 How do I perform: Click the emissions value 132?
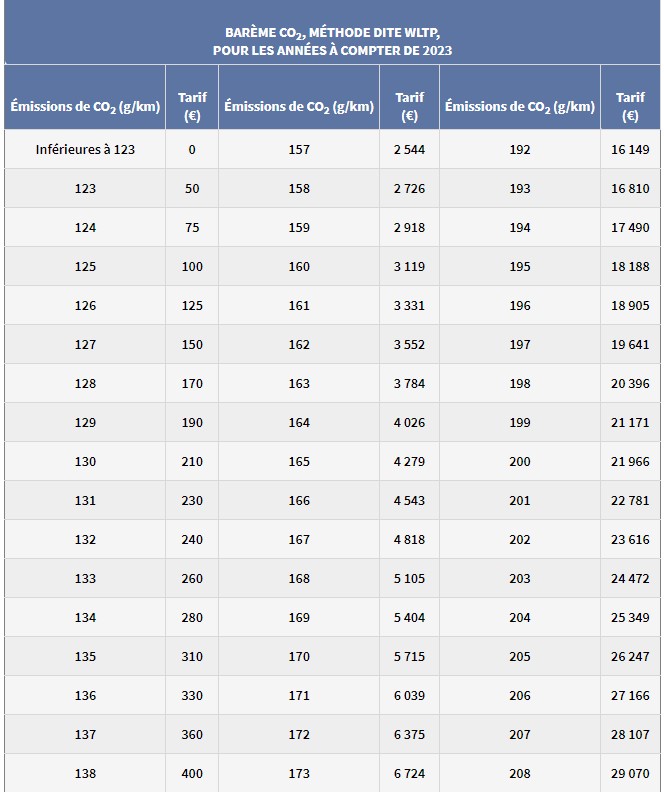point(85,539)
